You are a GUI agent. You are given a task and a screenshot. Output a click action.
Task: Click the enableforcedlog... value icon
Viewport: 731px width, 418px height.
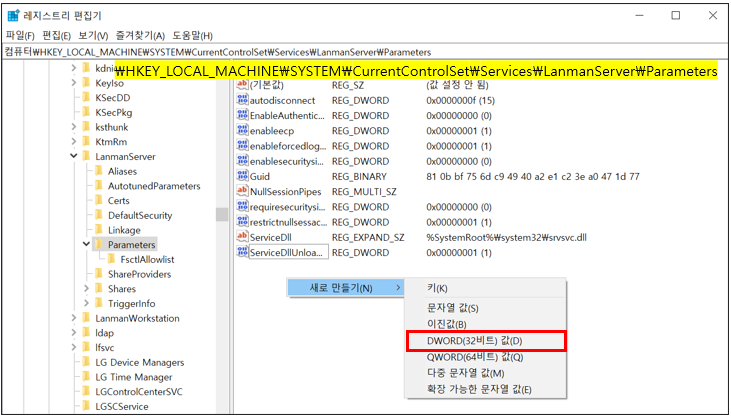click(242, 145)
